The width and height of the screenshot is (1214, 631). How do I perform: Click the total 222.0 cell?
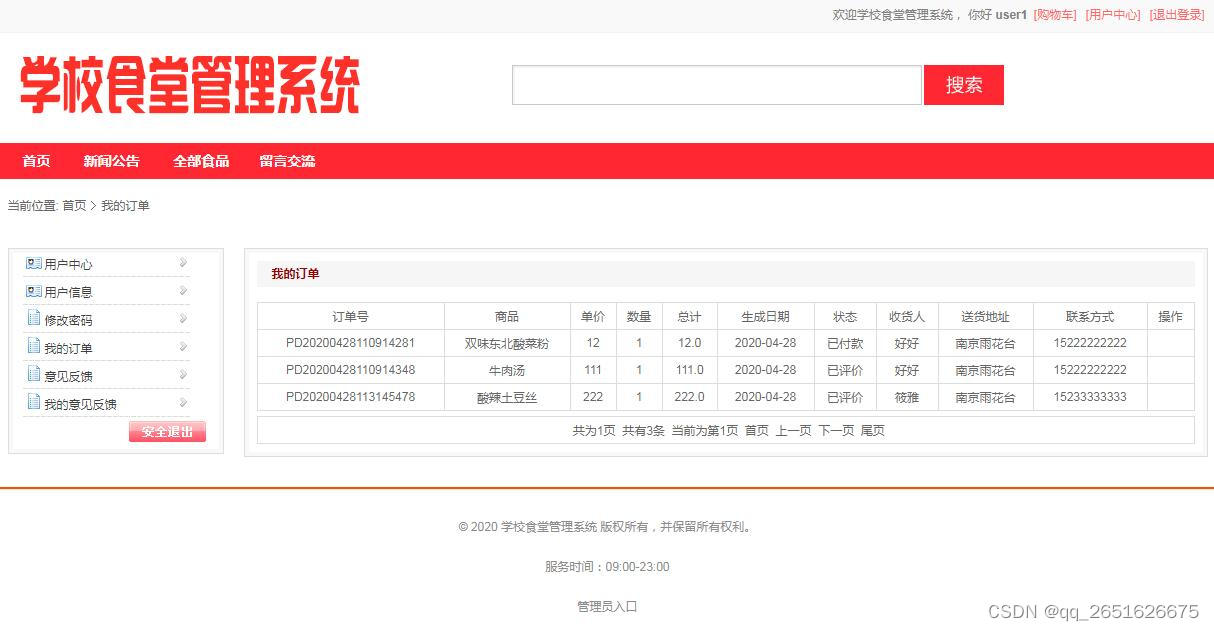tap(690, 397)
